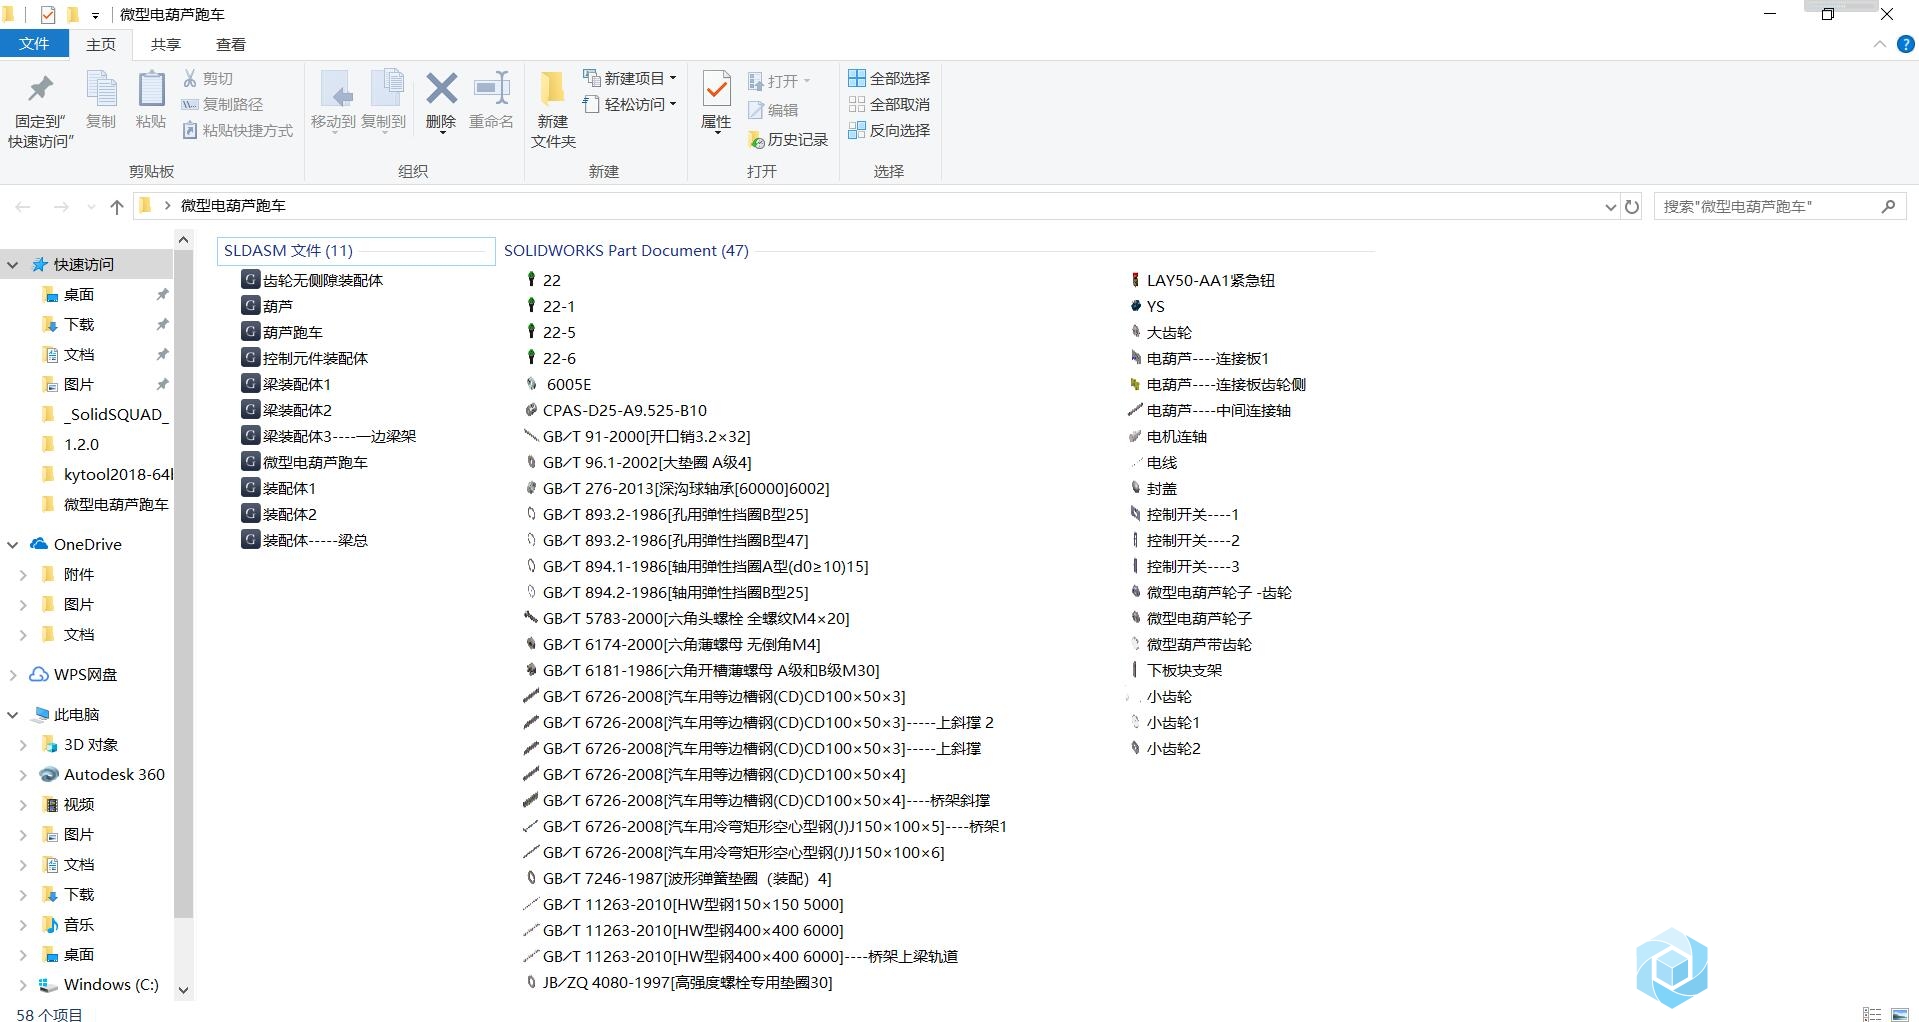
Task: Click the Copy to (复制到) icon
Action: pyautogui.click(x=385, y=88)
